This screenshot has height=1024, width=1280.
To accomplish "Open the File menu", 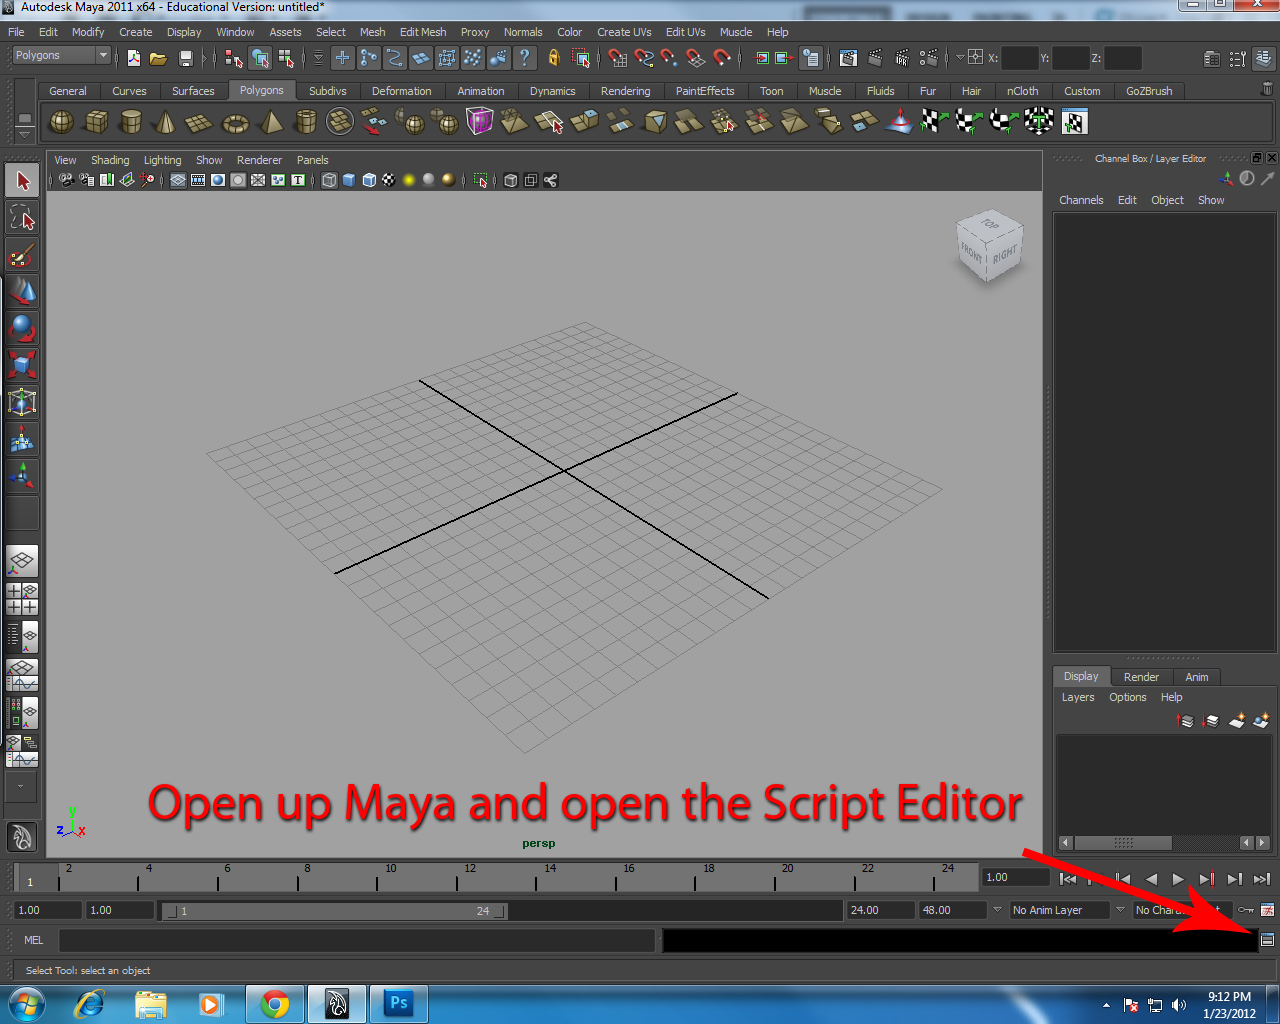I will [x=17, y=32].
